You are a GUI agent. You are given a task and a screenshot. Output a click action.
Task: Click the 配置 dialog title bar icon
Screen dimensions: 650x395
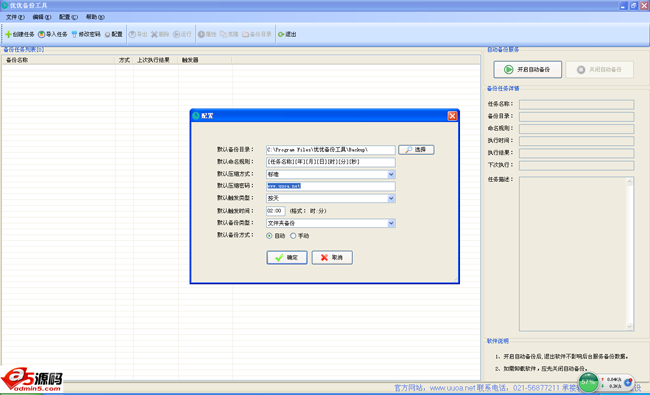click(x=196, y=116)
